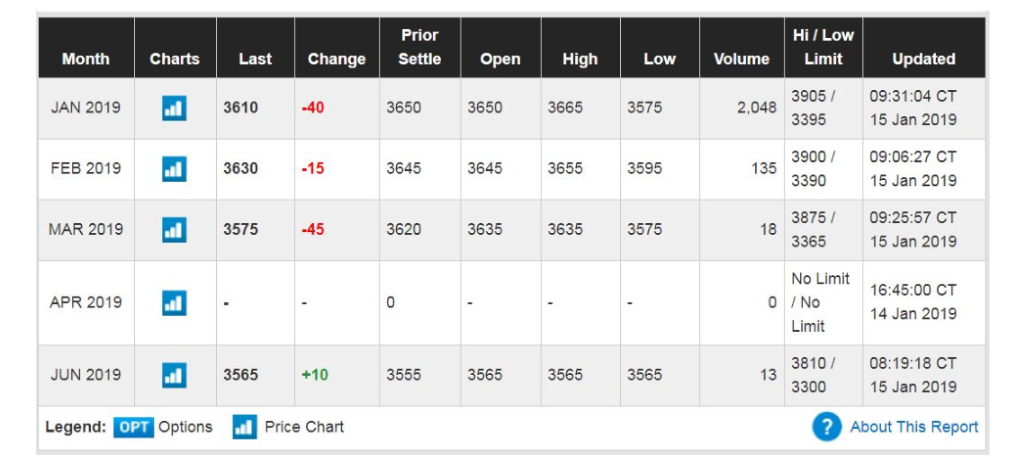1024x467 pixels.
Task: Open price chart for FEB 2019
Action: coord(174,168)
